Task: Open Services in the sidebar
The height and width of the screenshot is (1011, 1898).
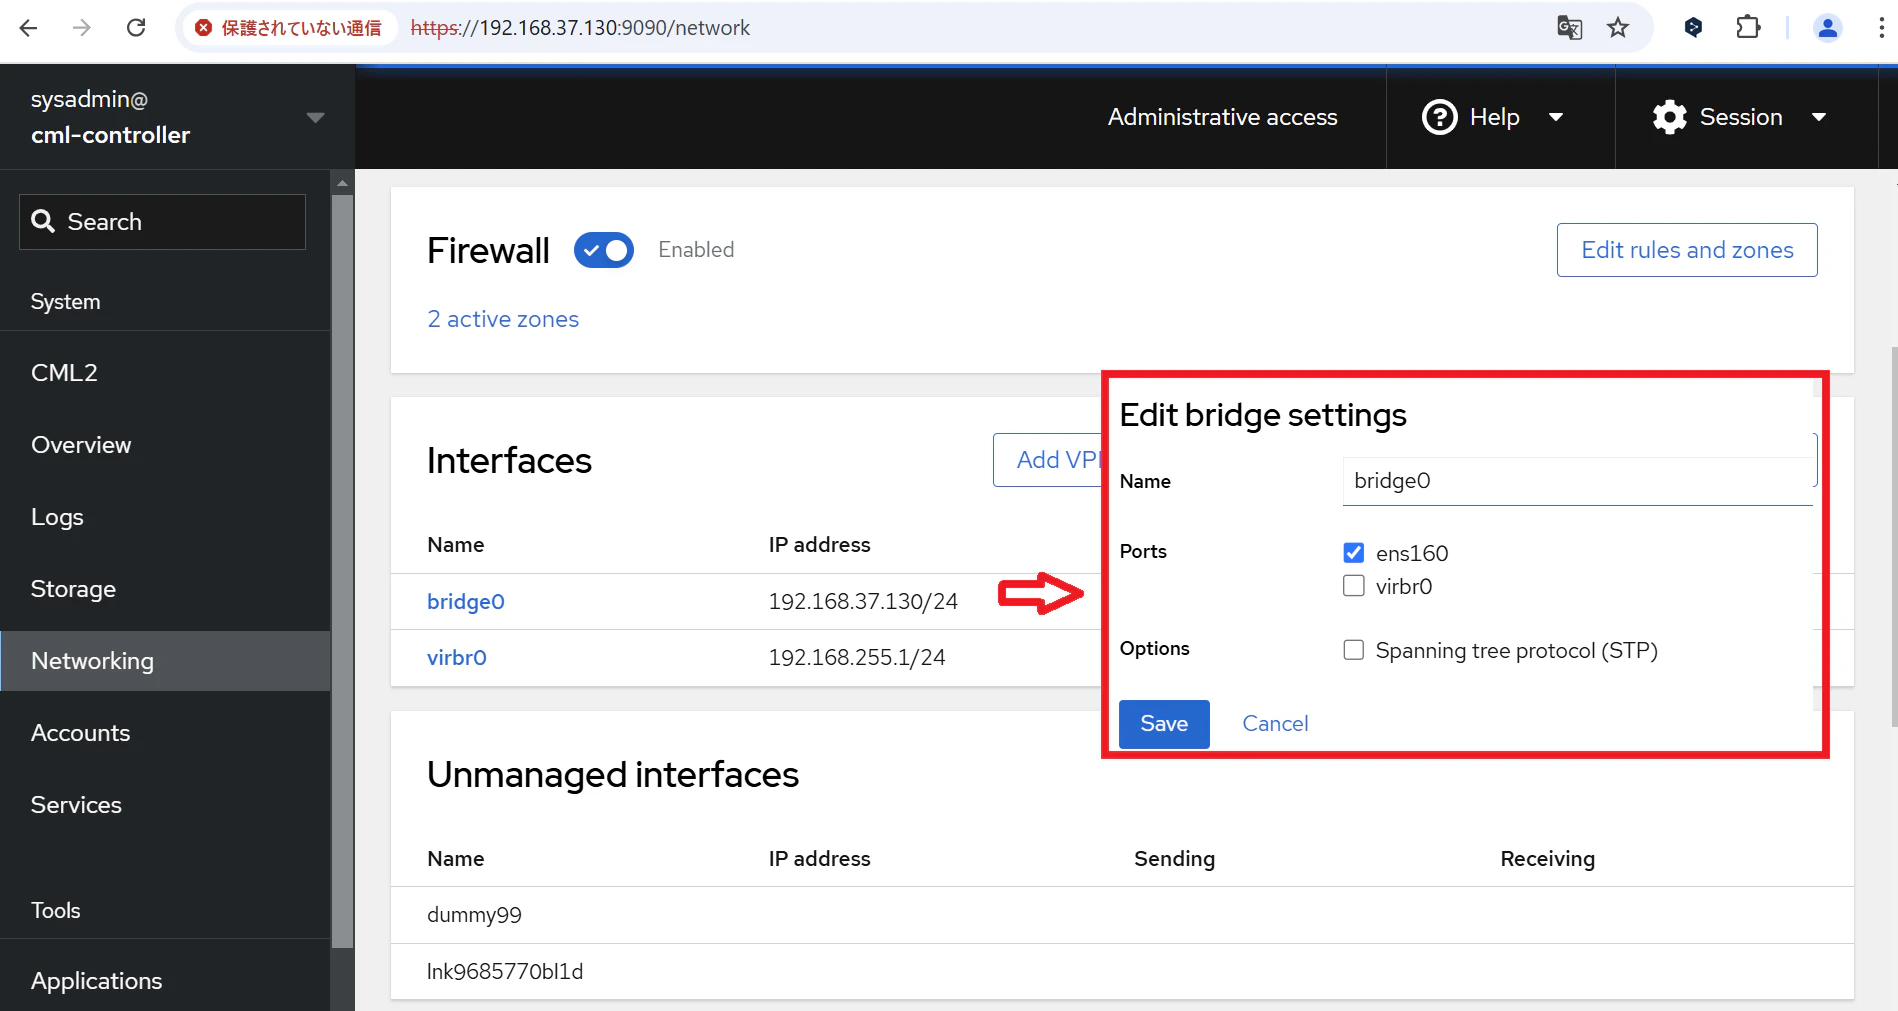Action: (x=165, y=805)
